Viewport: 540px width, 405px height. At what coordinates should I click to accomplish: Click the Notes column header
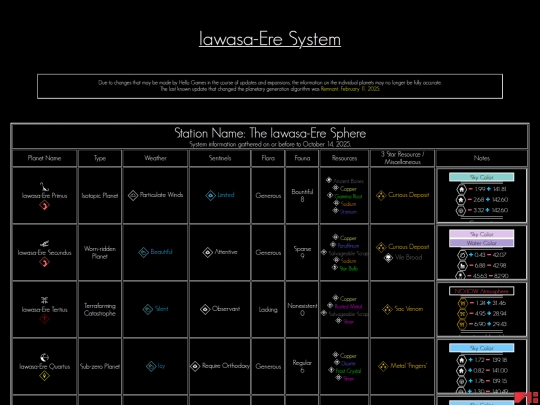click(481, 158)
